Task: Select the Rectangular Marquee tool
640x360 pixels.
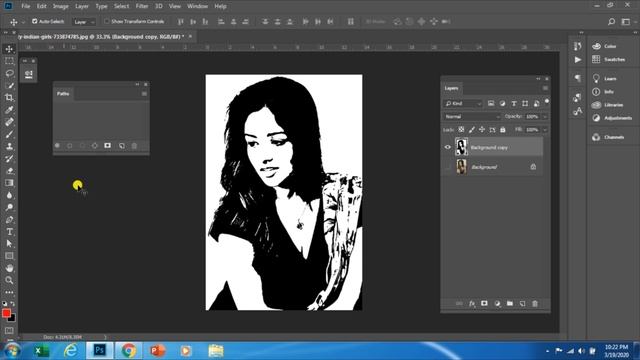Action: (9, 61)
